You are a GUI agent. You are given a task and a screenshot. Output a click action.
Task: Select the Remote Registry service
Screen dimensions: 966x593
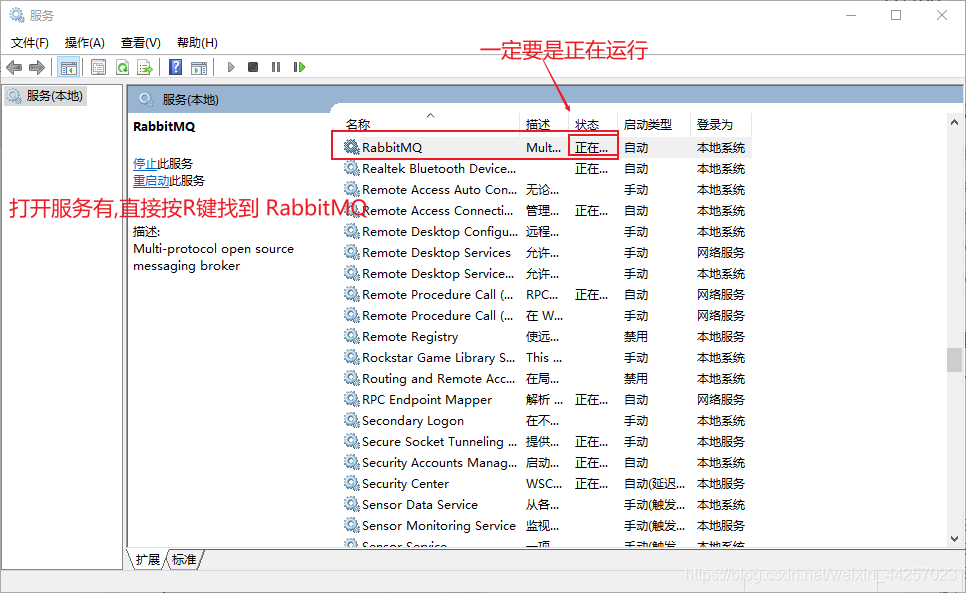tap(410, 336)
